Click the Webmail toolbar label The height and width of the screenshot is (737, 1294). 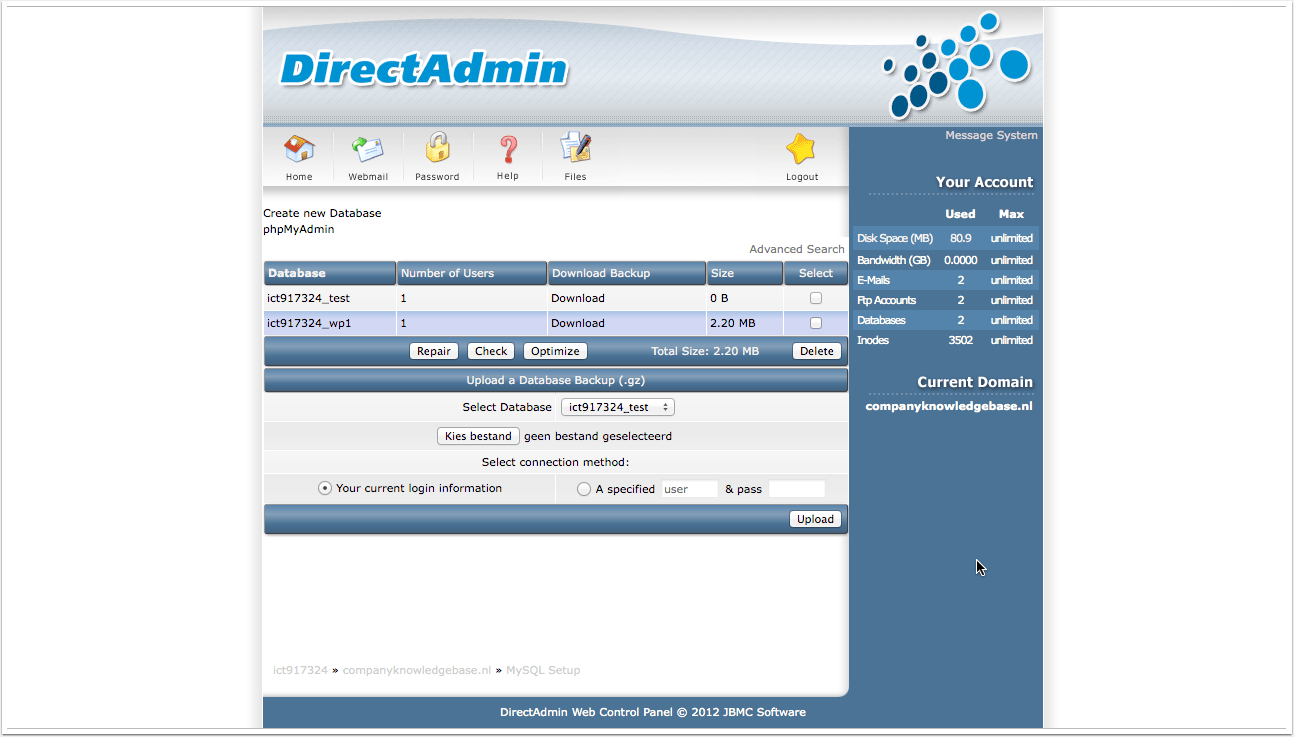tap(368, 177)
